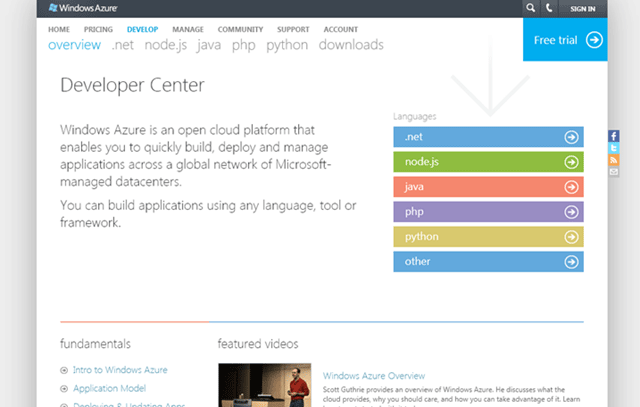Open the MANAGE menu item
The height and width of the screenshot is (407, 640).
188,29
